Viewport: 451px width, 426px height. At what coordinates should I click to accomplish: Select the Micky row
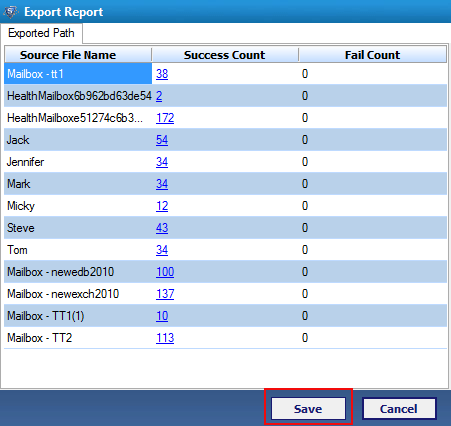pos(225,206)
